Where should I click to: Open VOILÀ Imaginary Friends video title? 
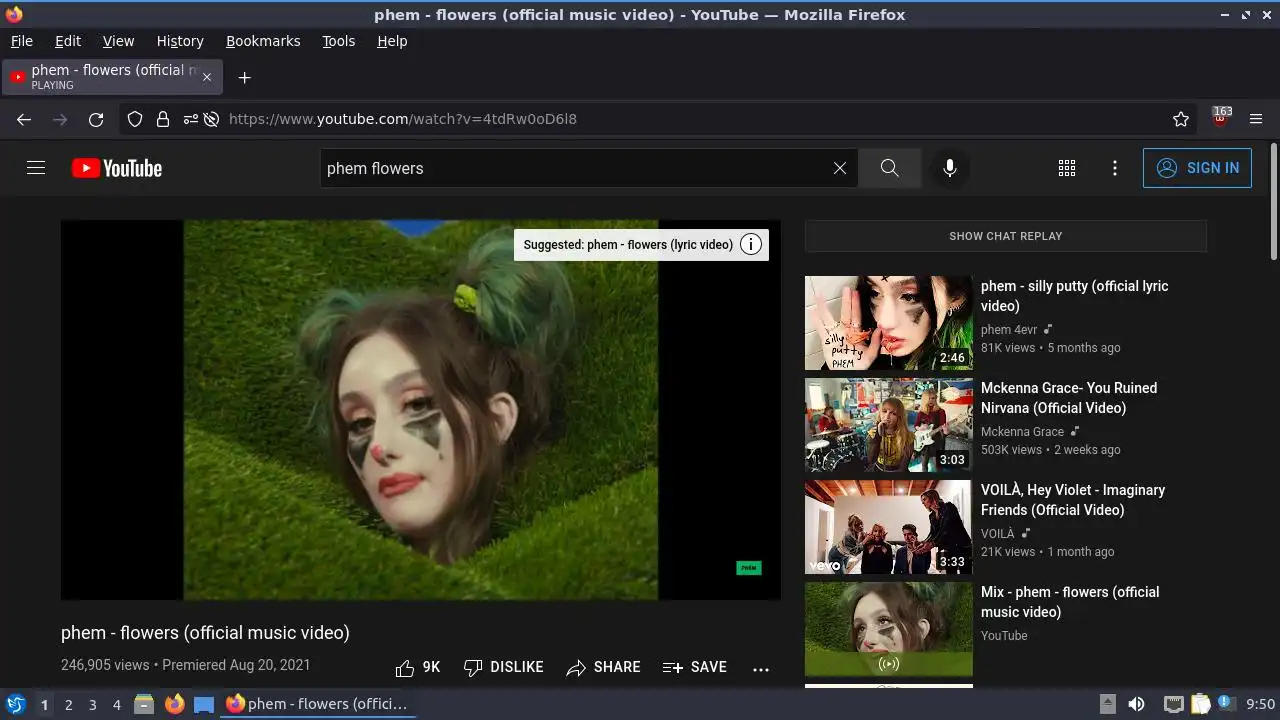tap(1073, 500)
